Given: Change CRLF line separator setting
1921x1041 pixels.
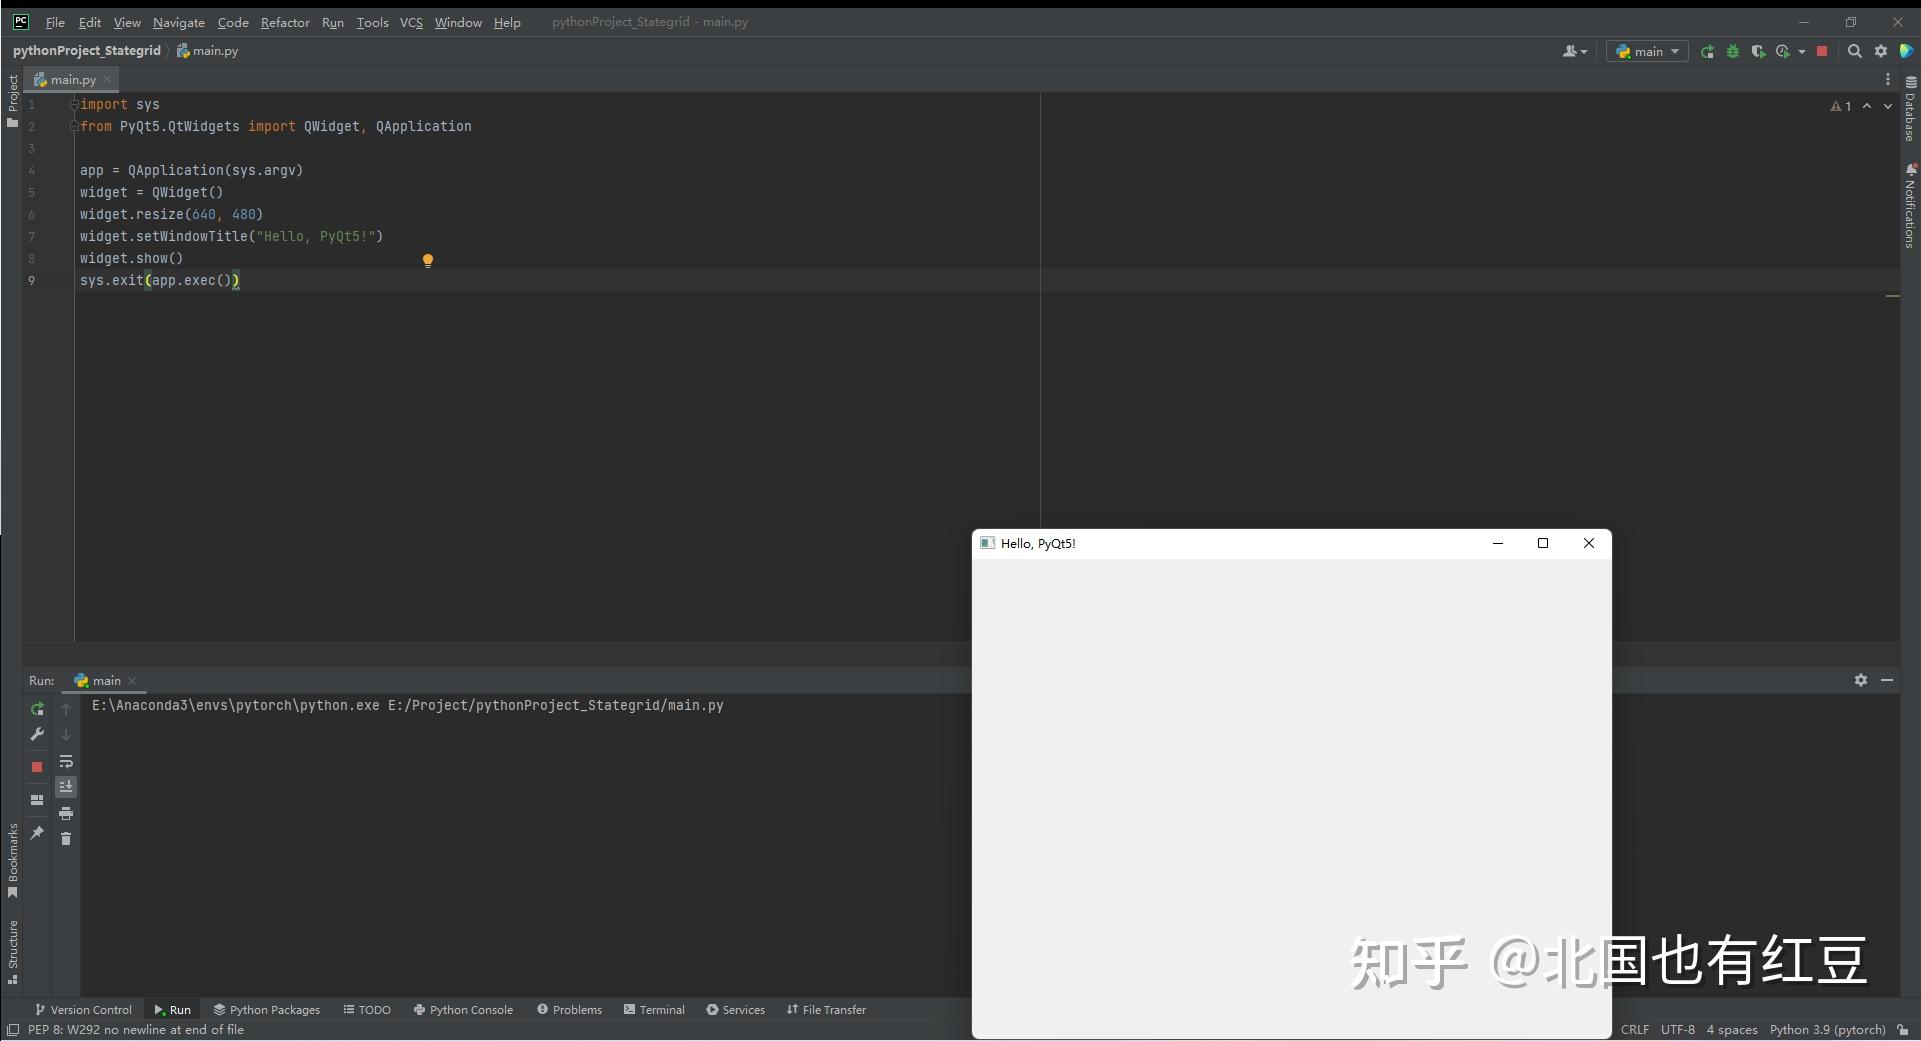Looking at the screenshot, I should tap(1636, 1030).
